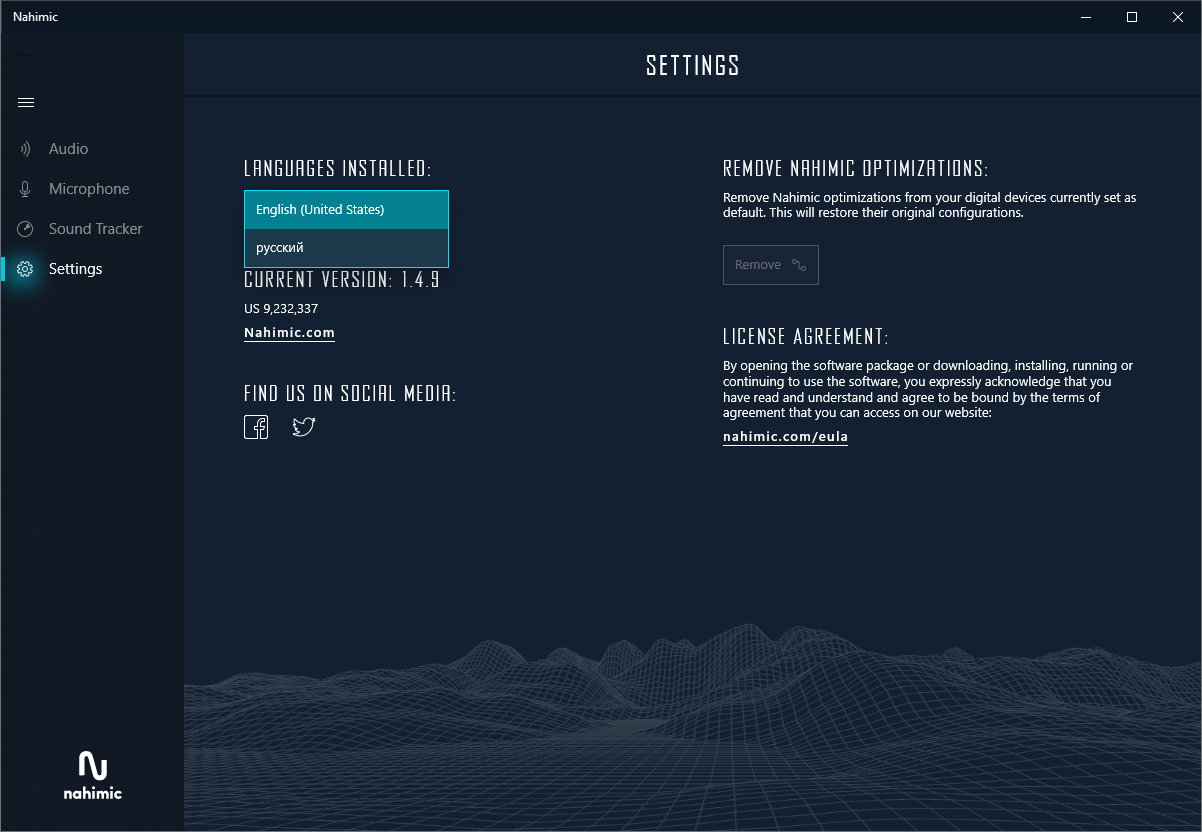Open Nahimic Facebook page icon
Screen dimensions: 1202x832
point(256,427)
